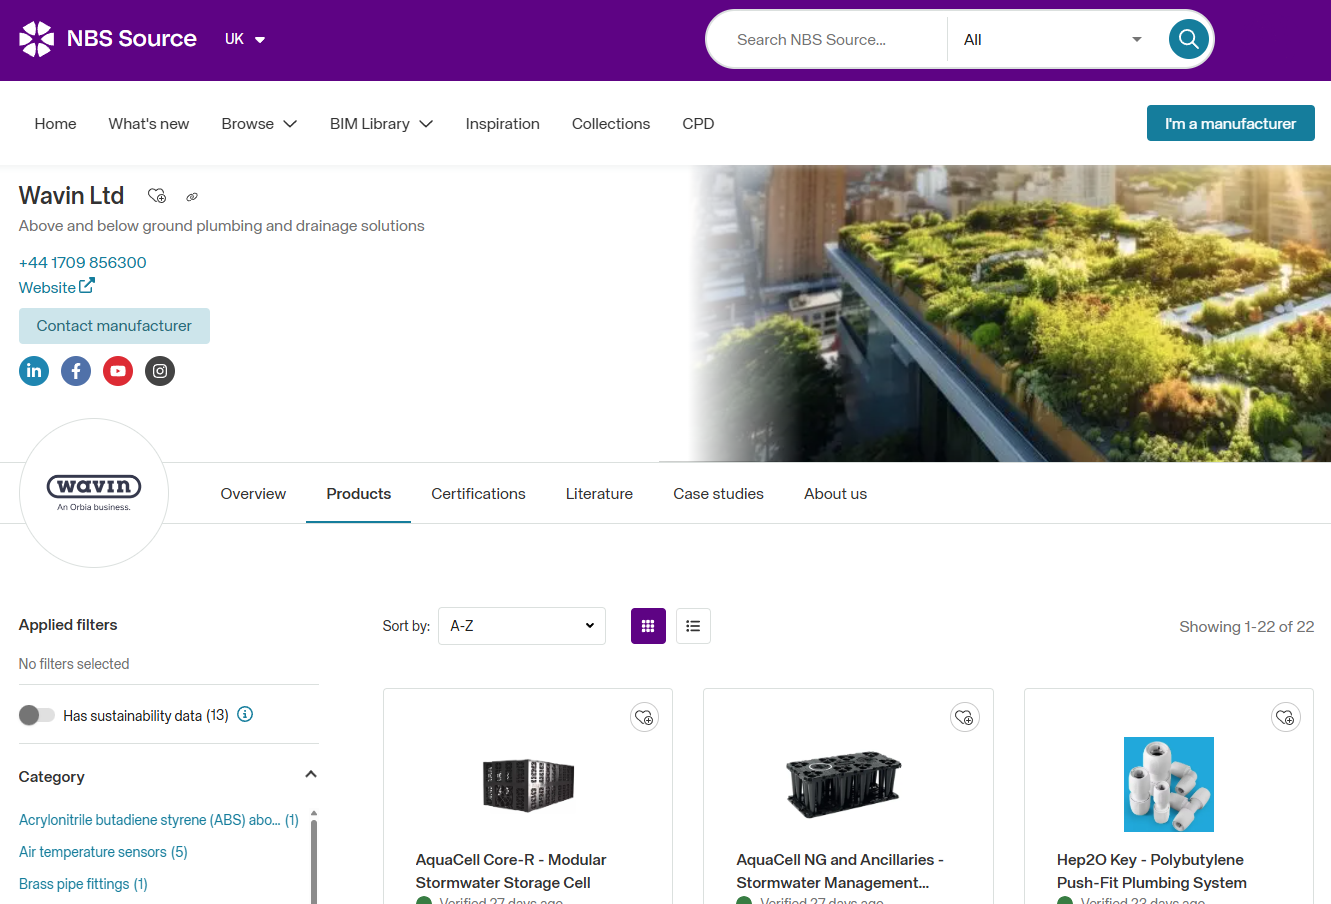Open the Sort by A-Z dropdown

[522, 626]
